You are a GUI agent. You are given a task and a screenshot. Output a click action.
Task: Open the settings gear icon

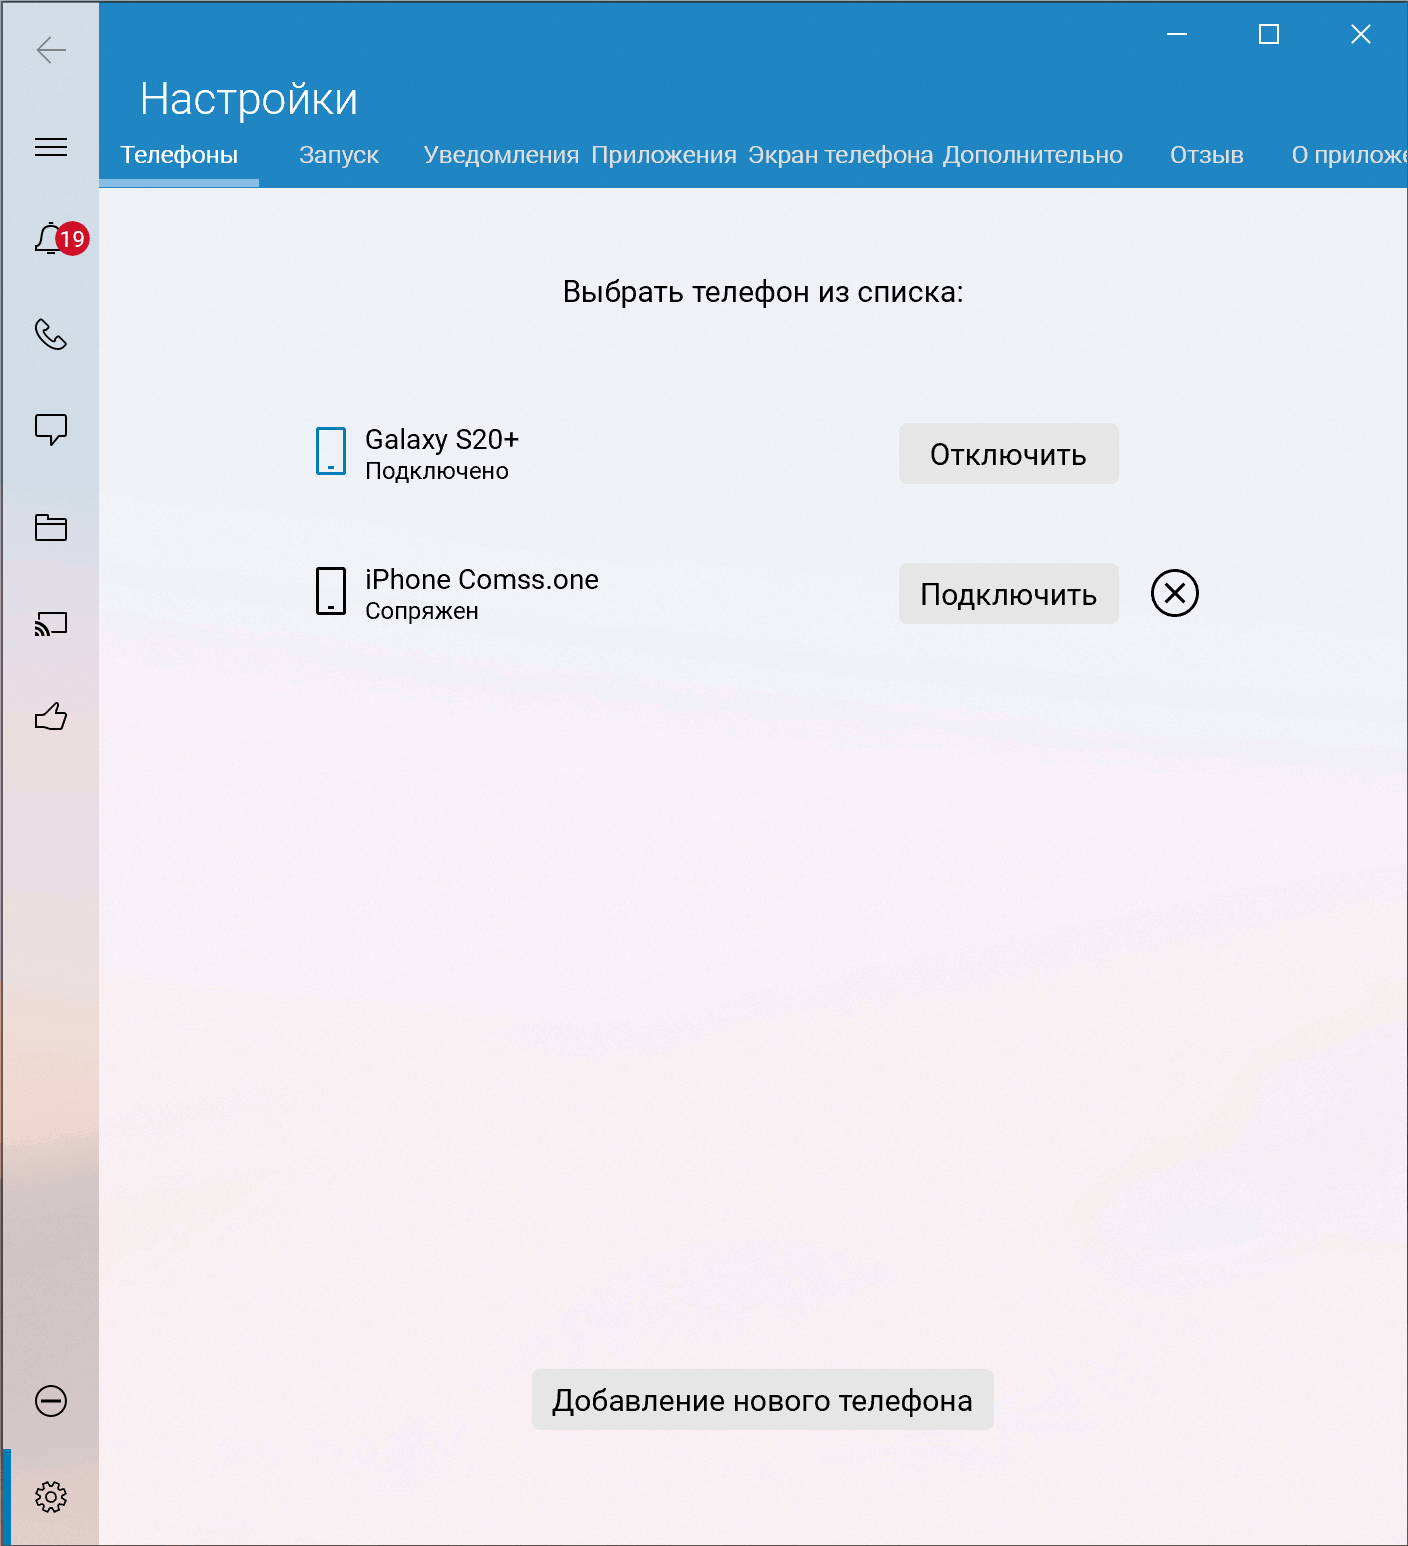[51, 1497]
